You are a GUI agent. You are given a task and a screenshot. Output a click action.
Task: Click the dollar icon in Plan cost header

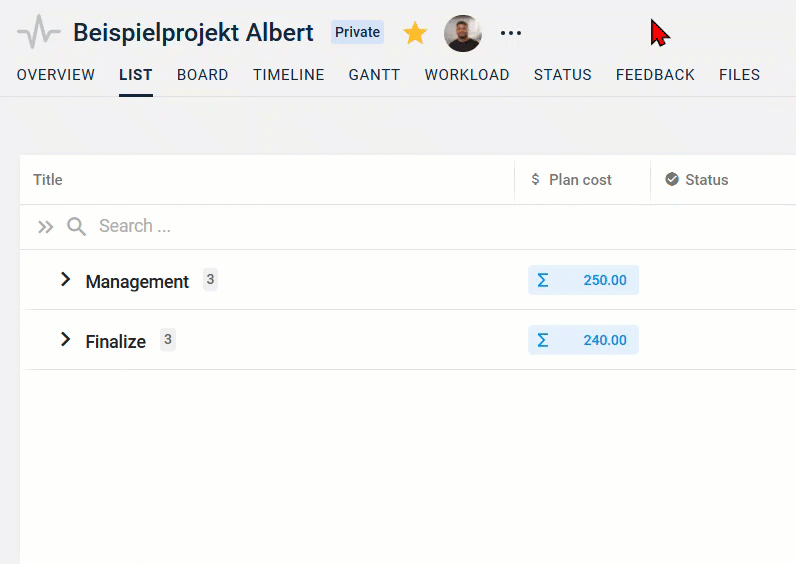coord(535,179)
